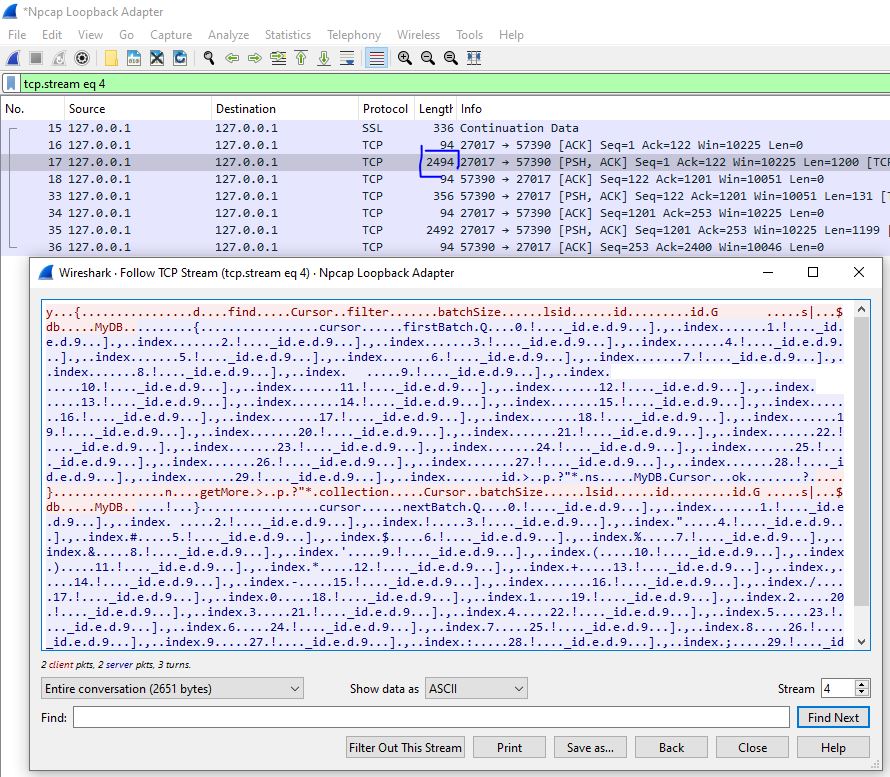Viewport: 890px width, 777px height.
Task: Open a capture file via folder icon
Action: 111,58
